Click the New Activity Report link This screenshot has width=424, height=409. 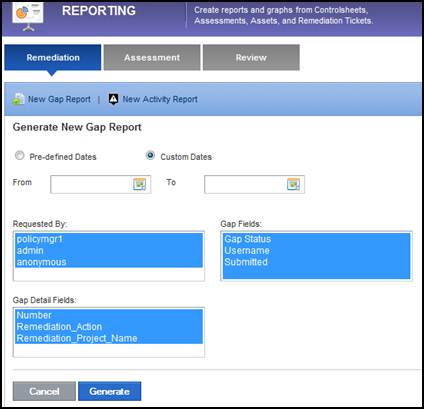(x=160, y=99)
